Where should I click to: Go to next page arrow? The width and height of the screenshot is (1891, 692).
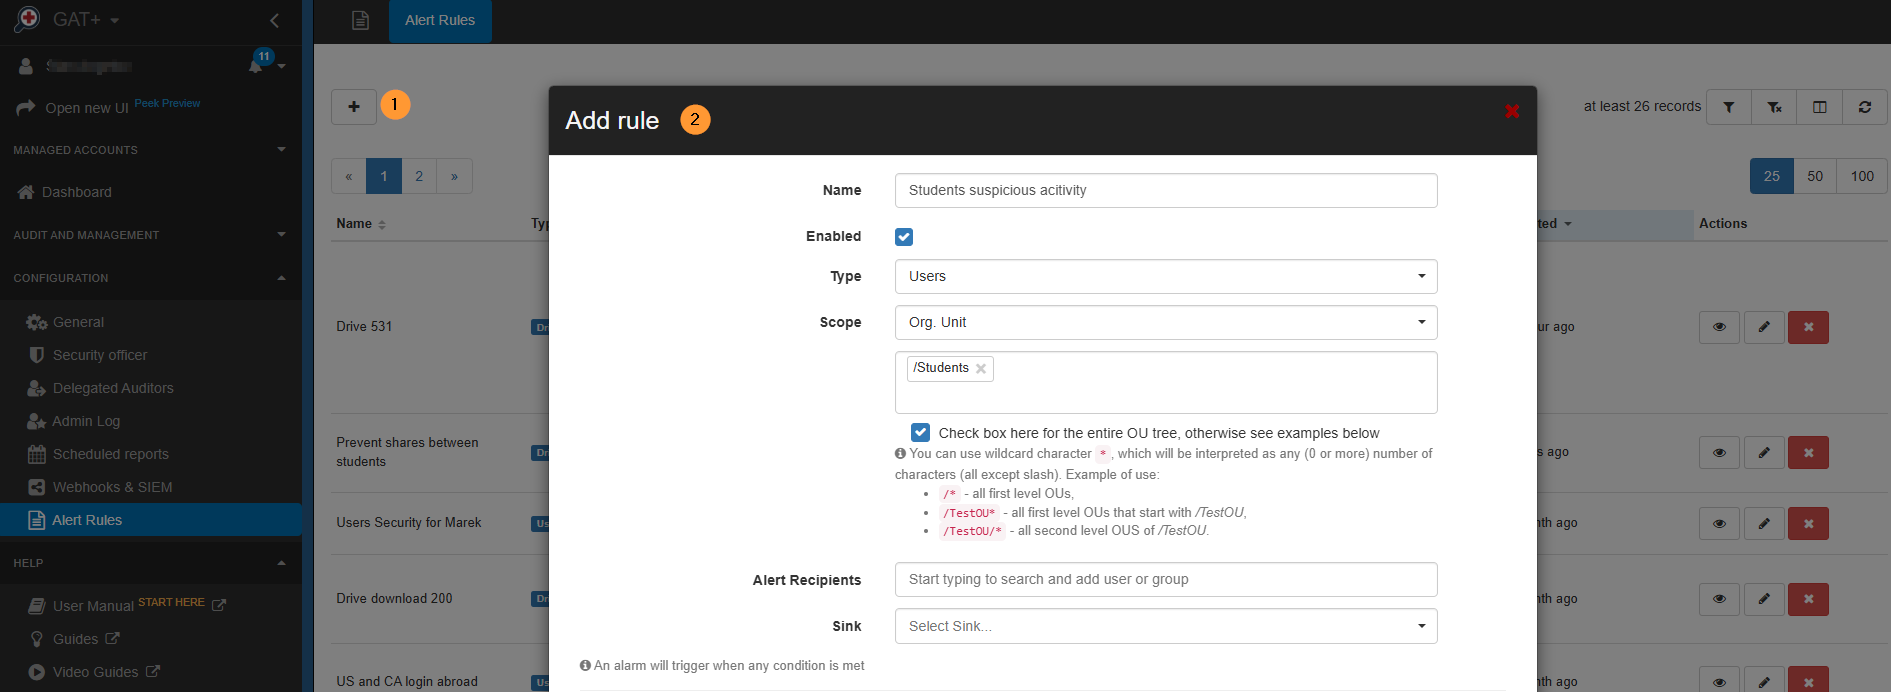point(454,176)
